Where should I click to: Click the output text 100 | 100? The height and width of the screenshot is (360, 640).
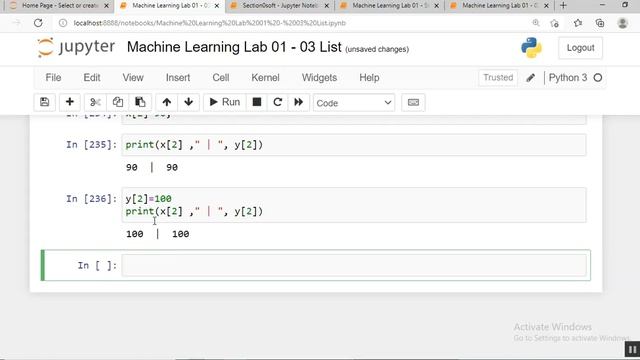pyautogui.click(x=158, y=234)
